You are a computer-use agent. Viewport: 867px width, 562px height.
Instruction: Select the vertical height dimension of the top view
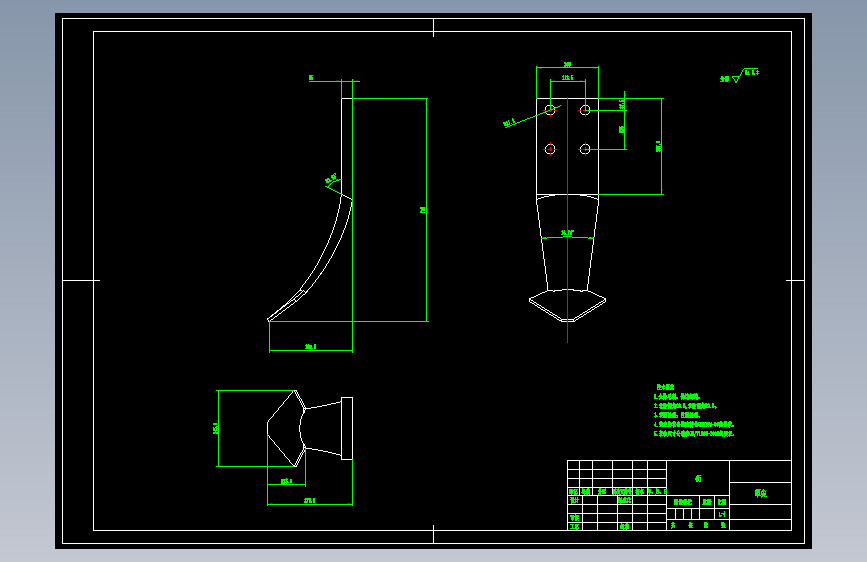[x=215, y=428]
